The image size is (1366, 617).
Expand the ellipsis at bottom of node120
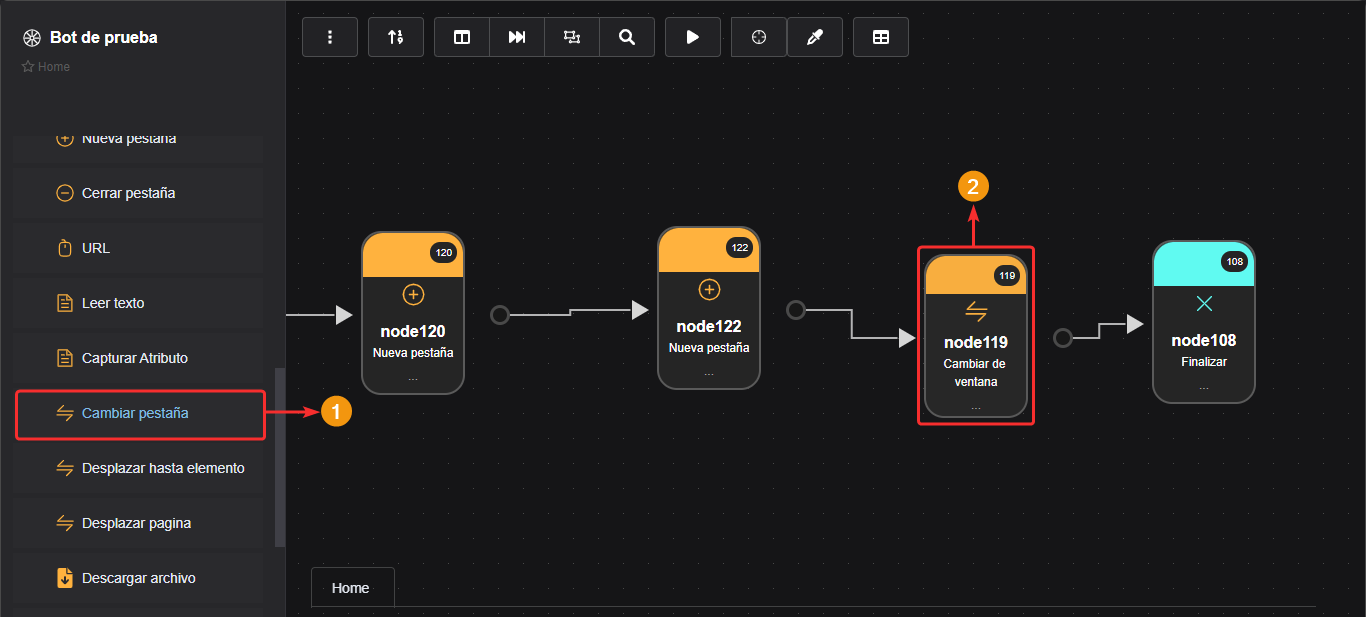click(413, 379)
